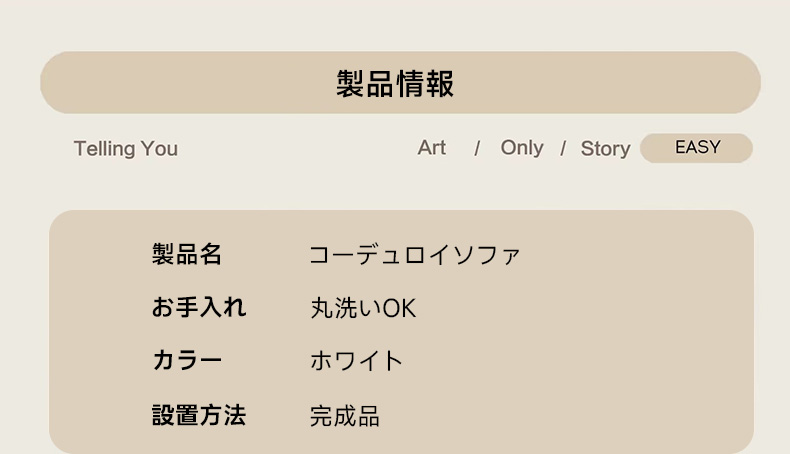This screenshot has height=454, width=790.
Task: Click the slash separator between Art and Only
Action: point(477,149)
